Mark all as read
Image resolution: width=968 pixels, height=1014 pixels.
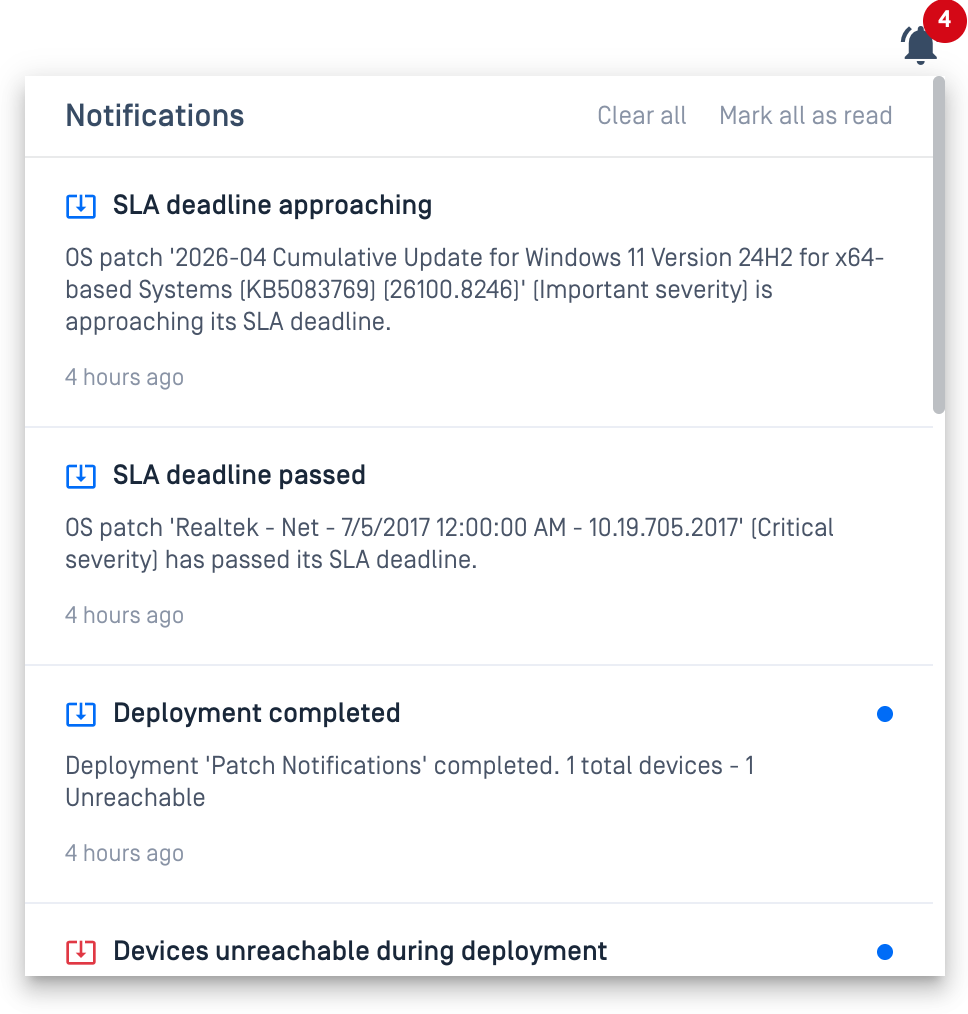[x=806, y=116]
